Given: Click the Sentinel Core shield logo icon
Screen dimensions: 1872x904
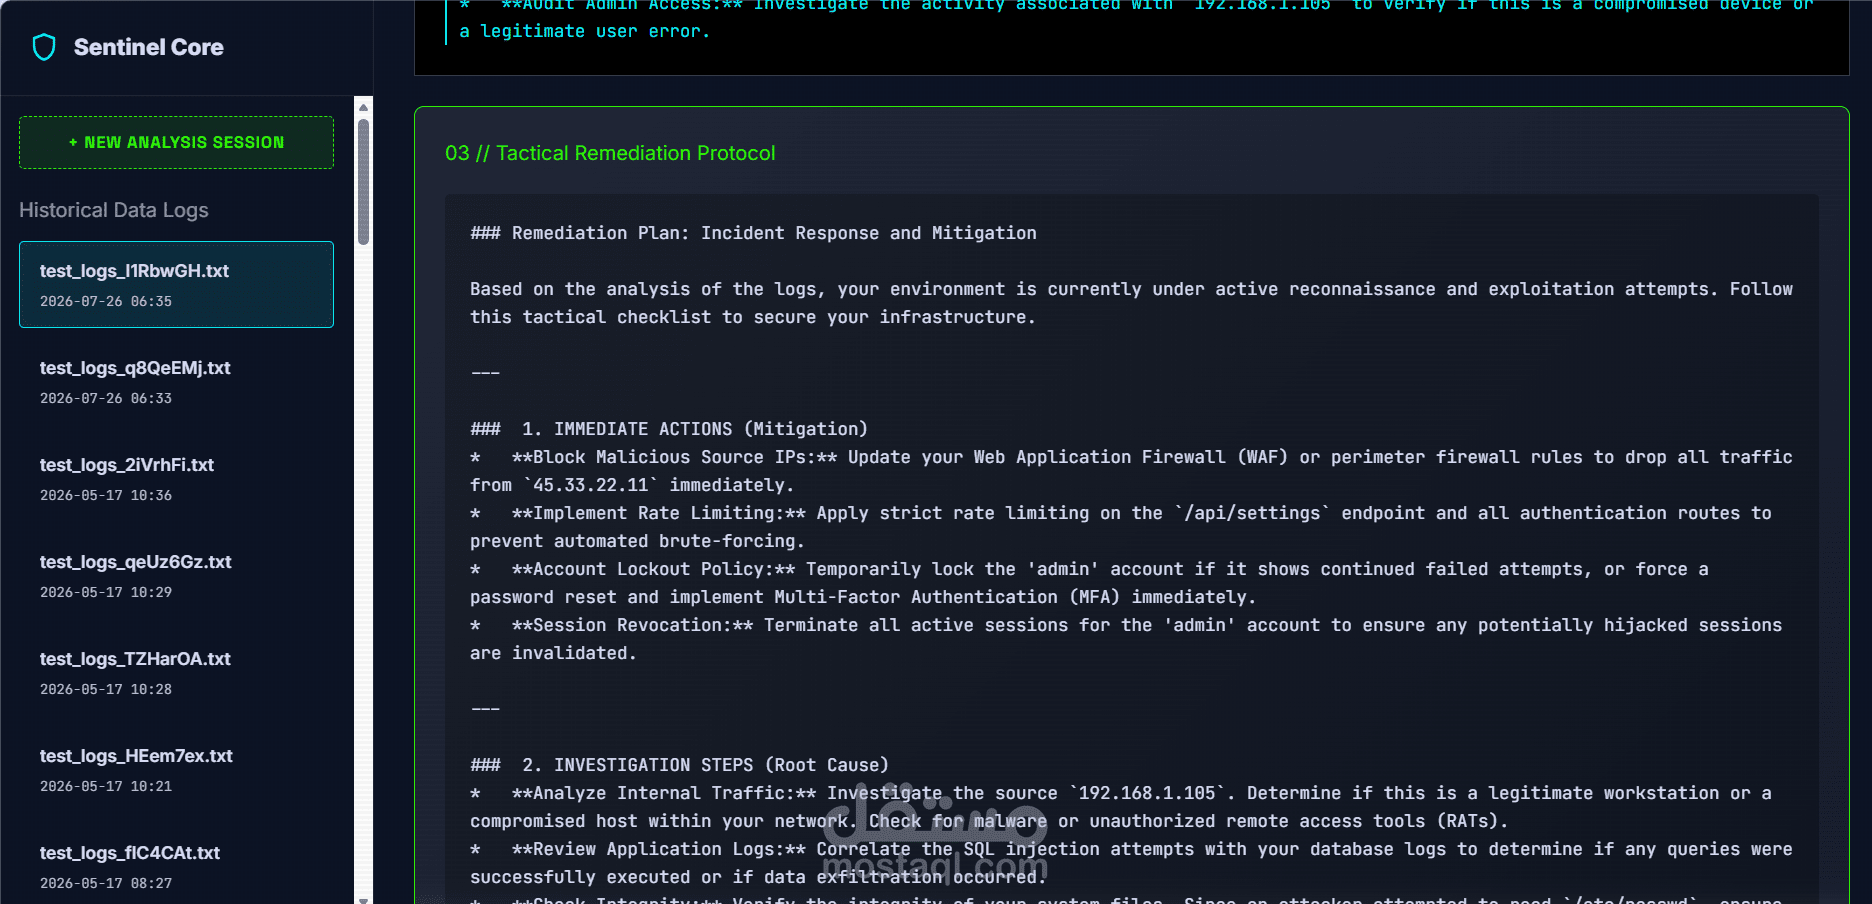Looking at the screenshot, I should (x=44, y=47).
